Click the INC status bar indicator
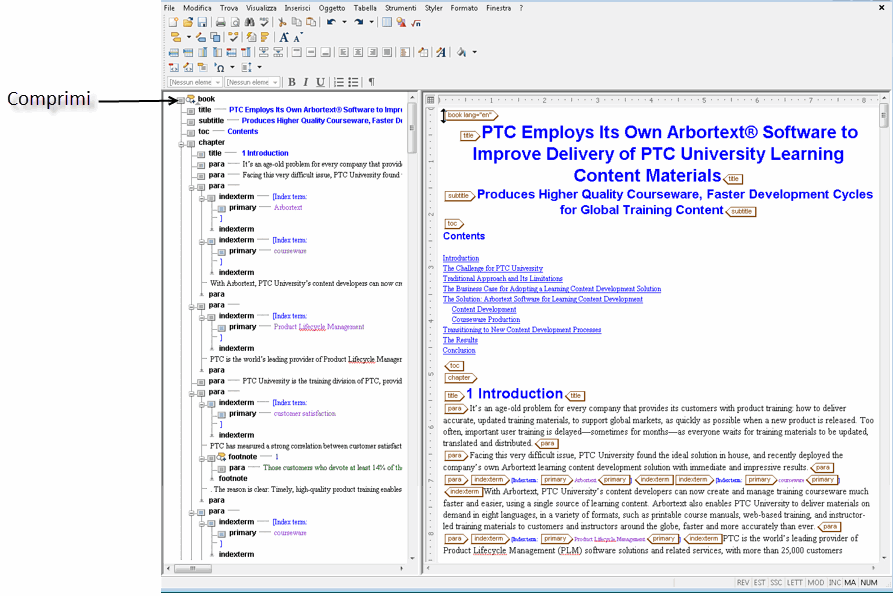Image resolution: width=893 pixels, height=596 pixels. tap(835, 582)
